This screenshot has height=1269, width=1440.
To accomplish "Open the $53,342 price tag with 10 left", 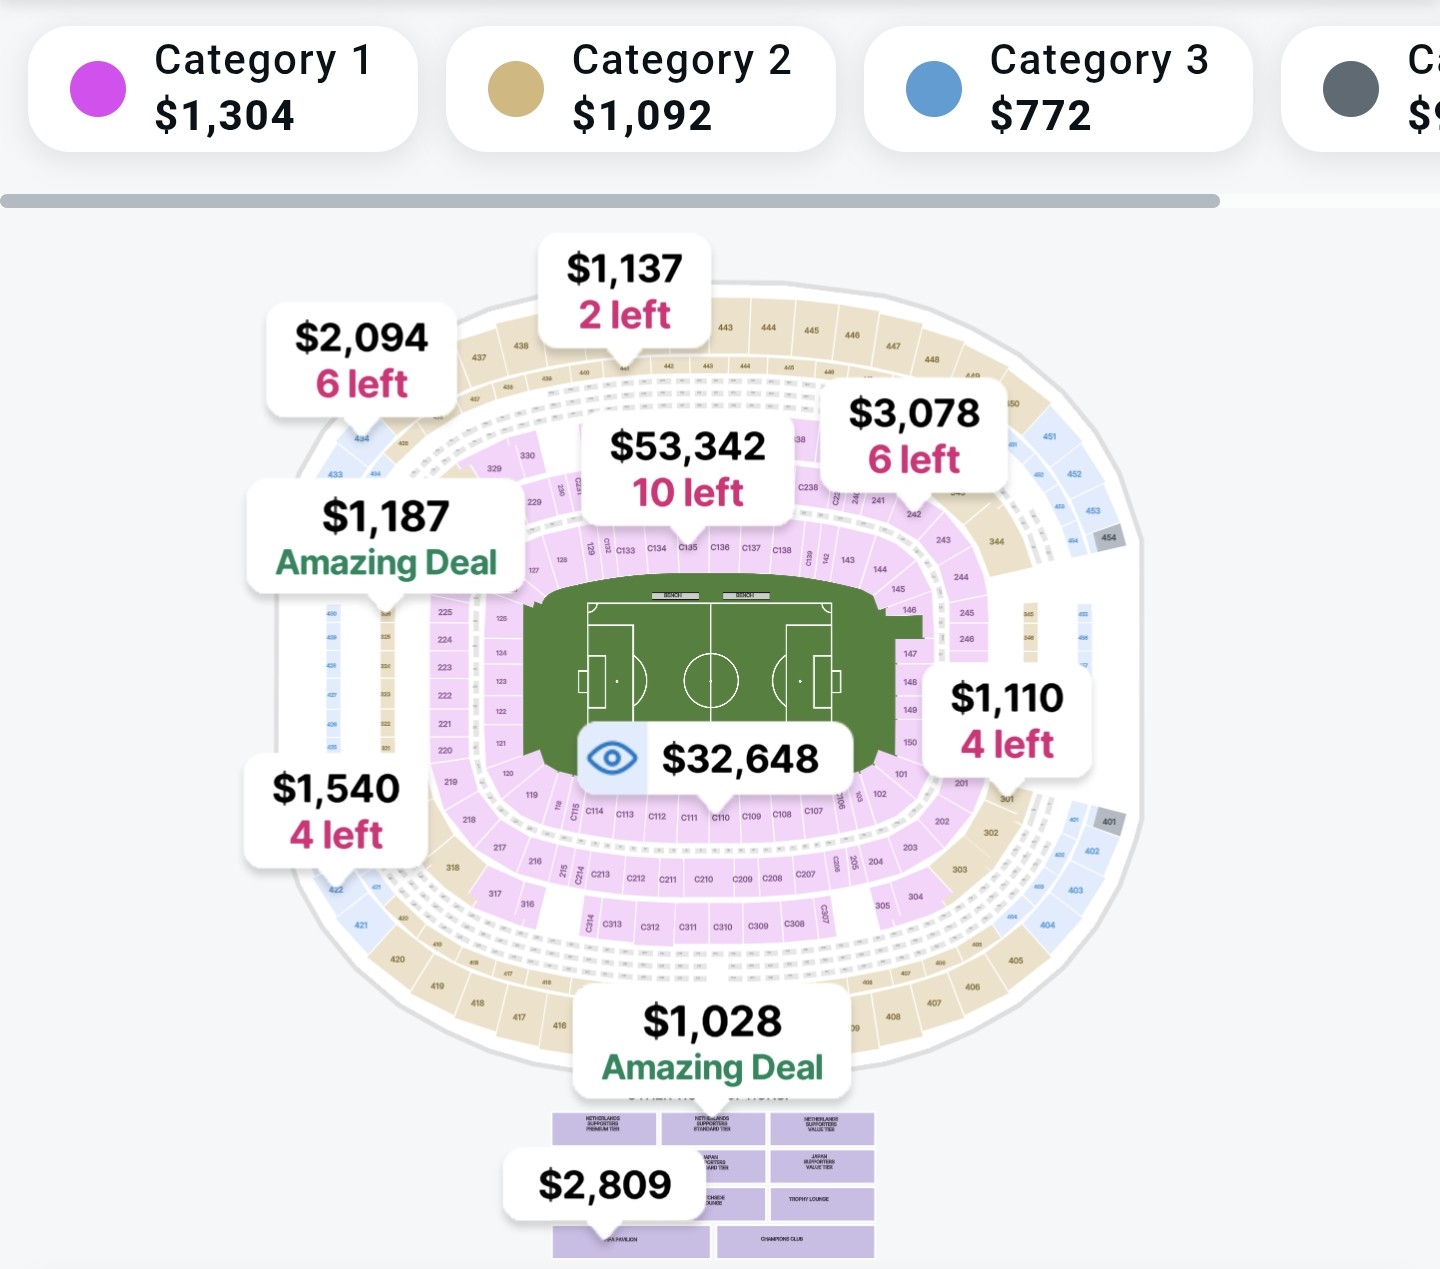I will tap(688, 468).
